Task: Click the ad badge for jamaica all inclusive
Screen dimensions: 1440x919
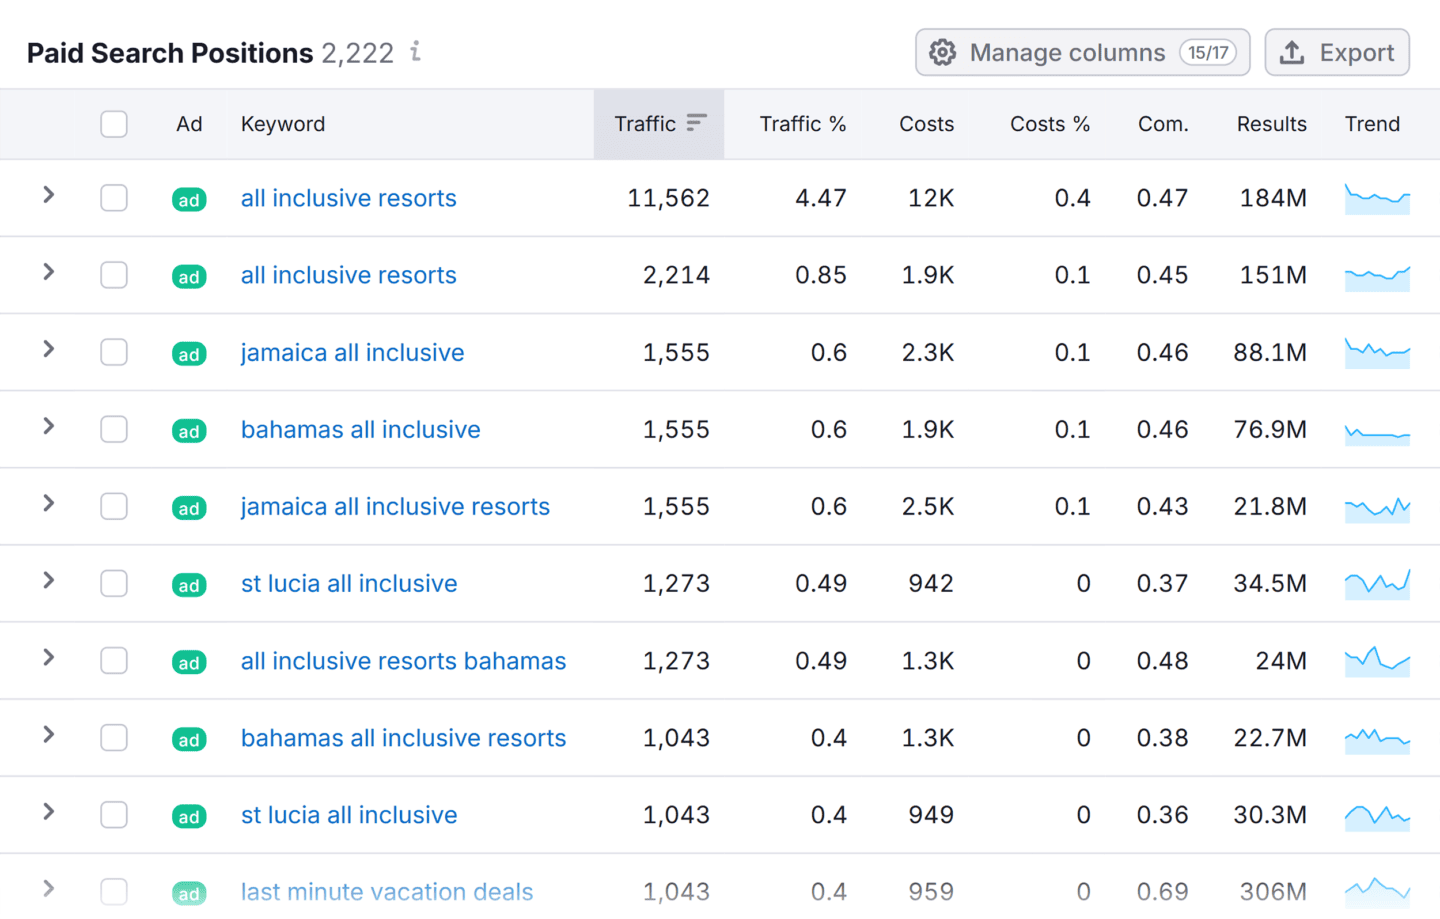Action: coord(189,353)
